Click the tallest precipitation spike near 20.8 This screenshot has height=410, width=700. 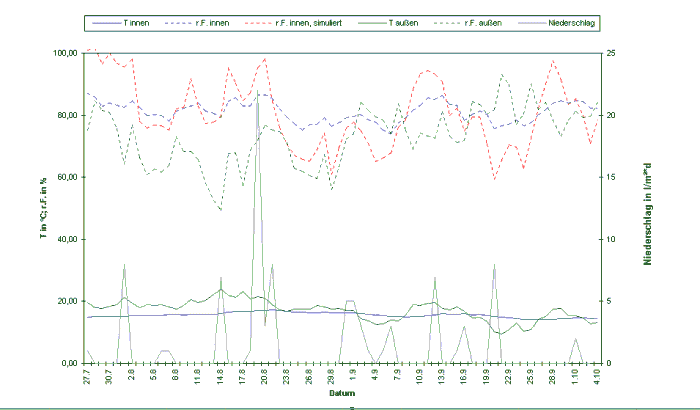pos(257,91)
